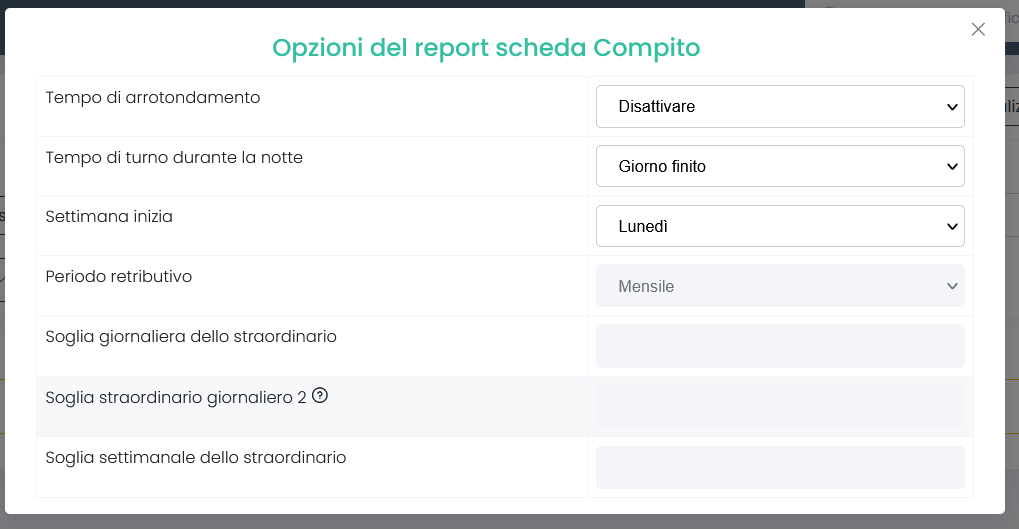This screenshot has height=529, width=1019.
Task: Click the Soglia giornaliera dello straordinario label
Action: click(x=191, y=337)
